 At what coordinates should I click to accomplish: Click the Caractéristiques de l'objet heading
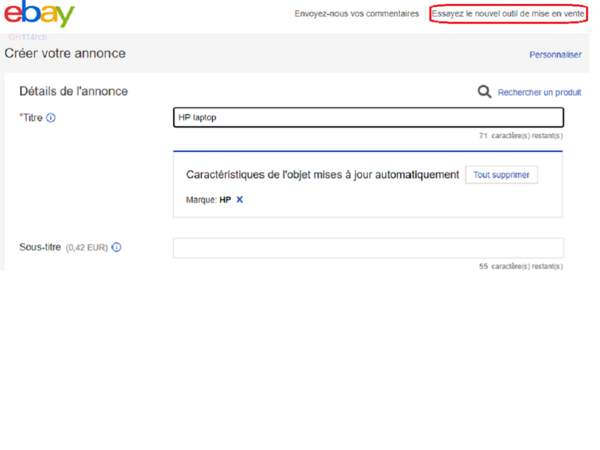pos(323,175)
